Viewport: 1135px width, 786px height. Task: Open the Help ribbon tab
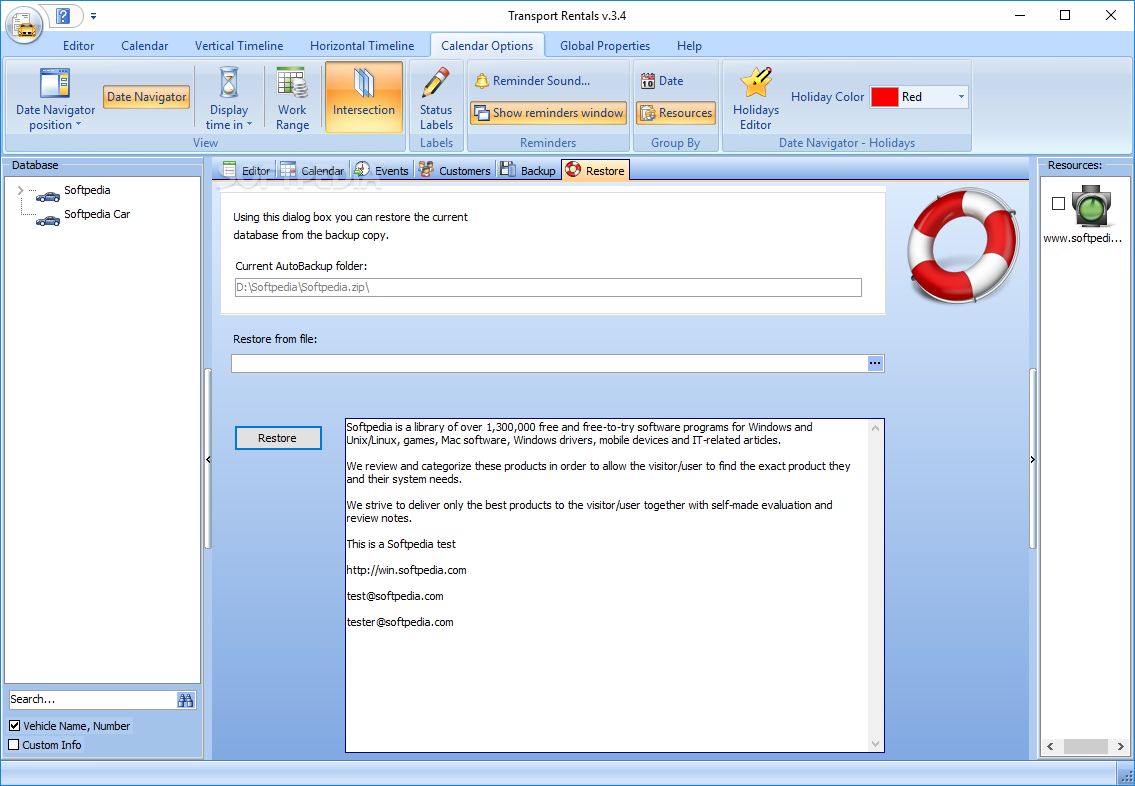pyautogui.click(x=689, y=46)
